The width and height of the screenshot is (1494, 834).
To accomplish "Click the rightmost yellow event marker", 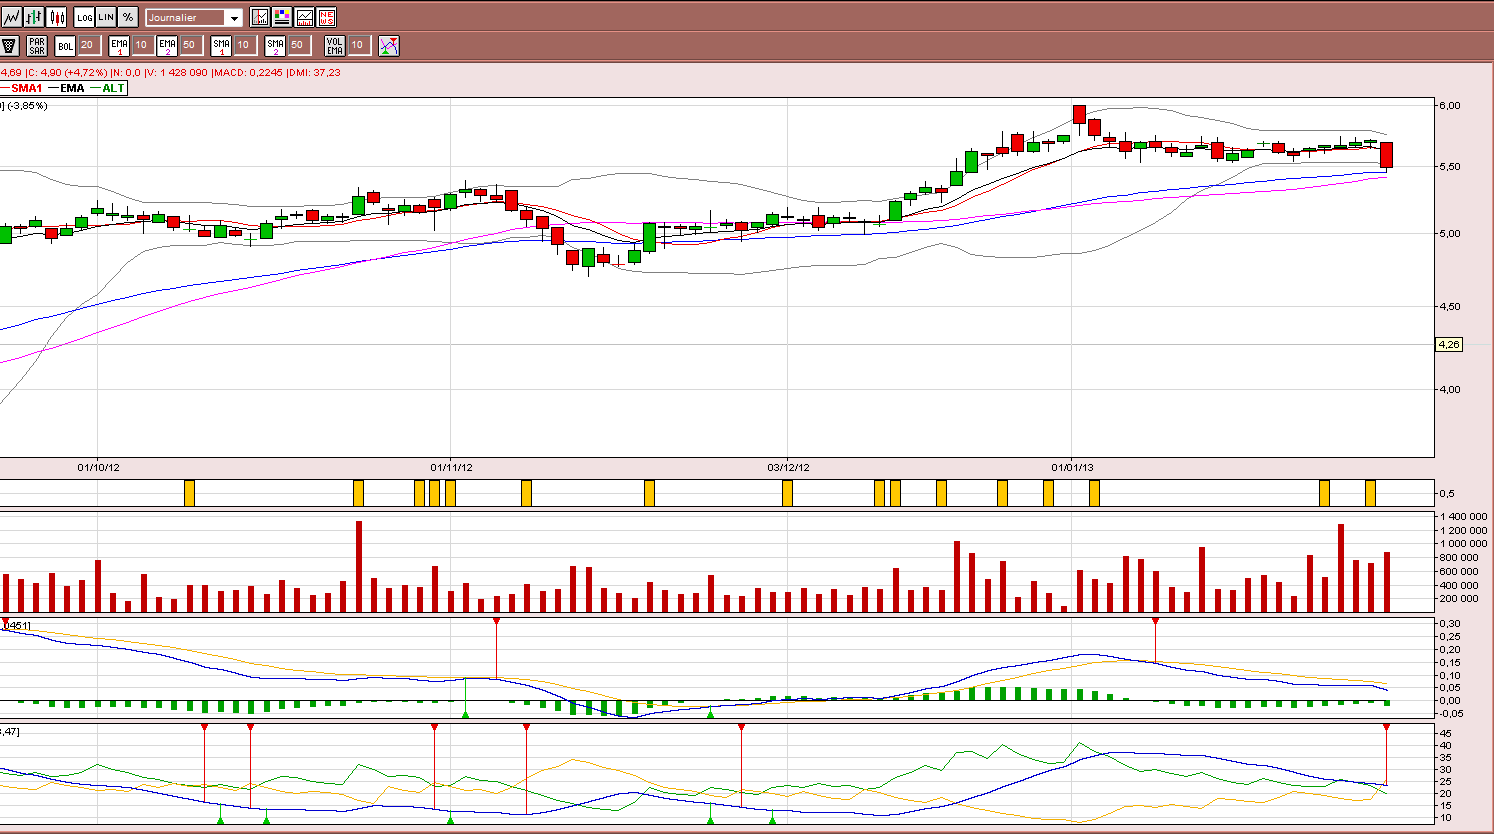I will [1370, 493].
